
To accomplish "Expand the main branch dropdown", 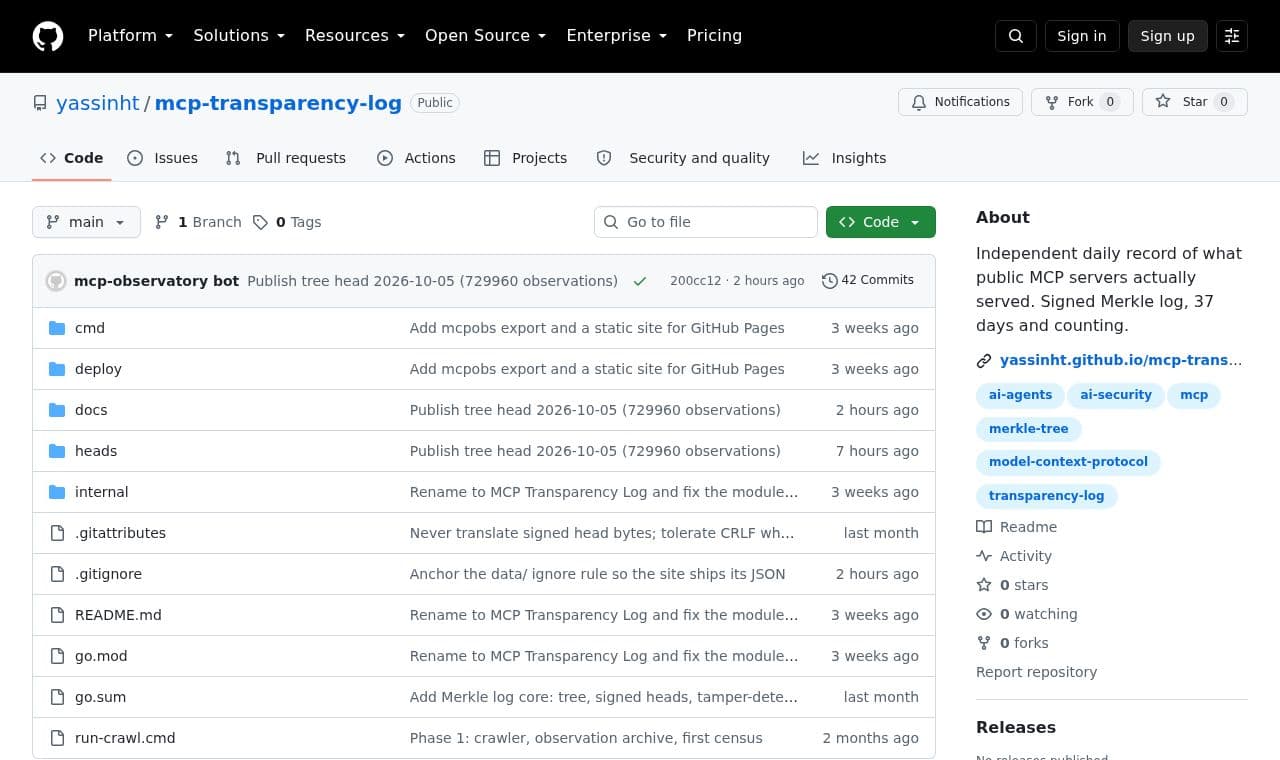I will (86, 222).
